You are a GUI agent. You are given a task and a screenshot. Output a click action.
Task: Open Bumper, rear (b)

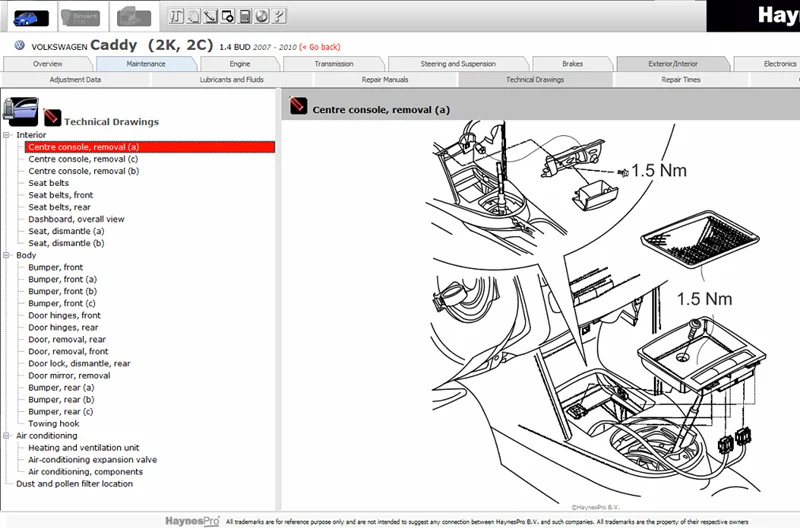point(61,399)
